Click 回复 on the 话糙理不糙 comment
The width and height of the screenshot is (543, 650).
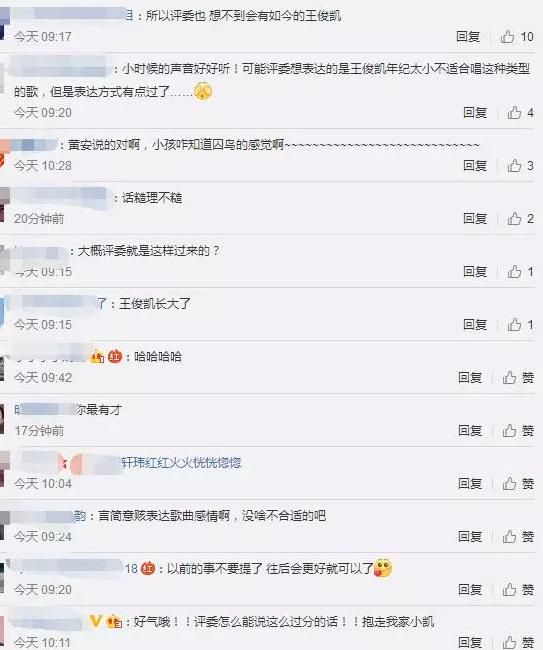475,218
